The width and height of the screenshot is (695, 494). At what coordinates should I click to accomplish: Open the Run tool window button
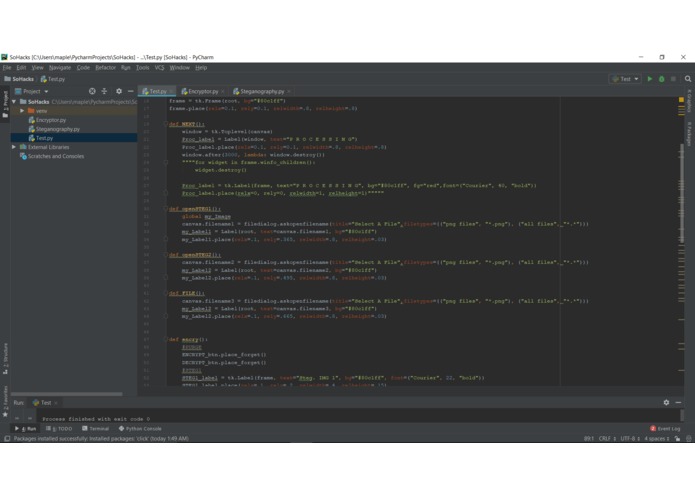tap(25, 428)
